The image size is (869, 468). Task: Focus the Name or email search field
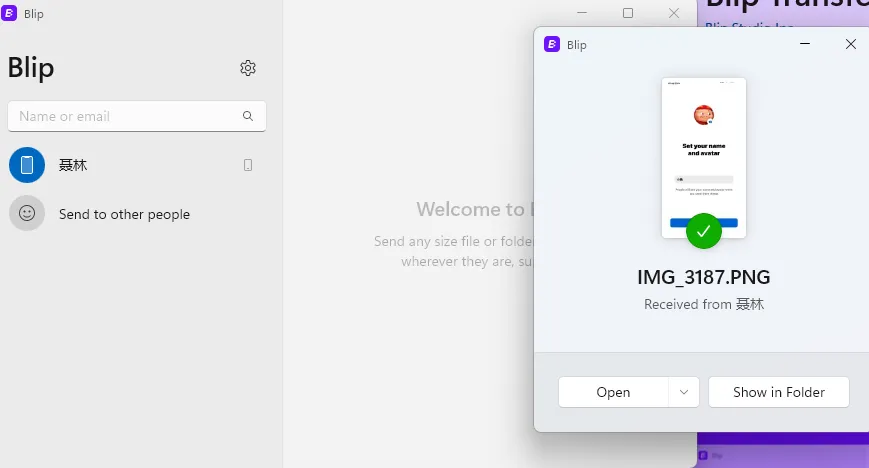point(125,116)
